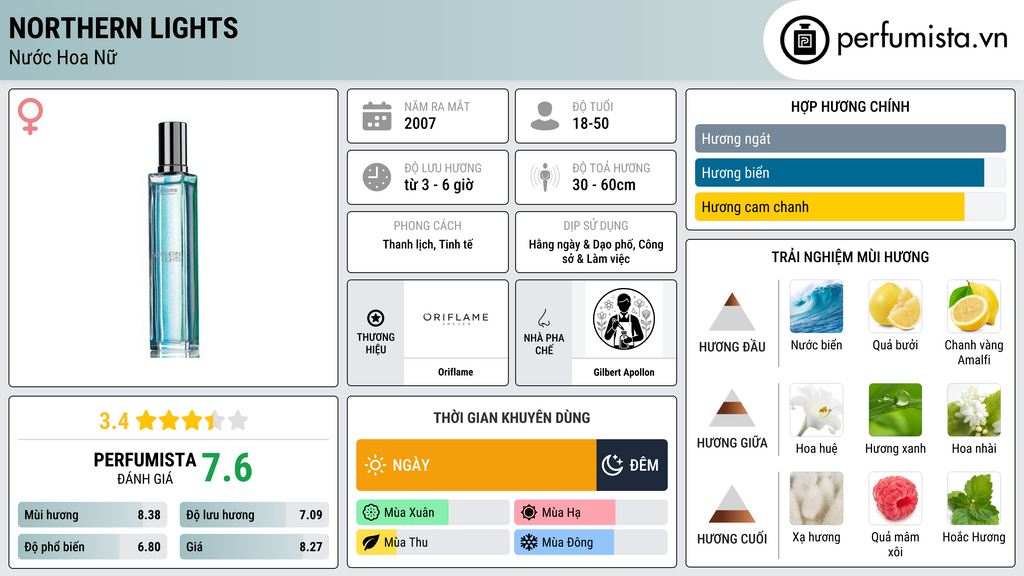Image resolution: width=1024 pixels, height=576 pixels.
Task: Open the Quả bưởi note image
Action: click(x=895, y=306)
